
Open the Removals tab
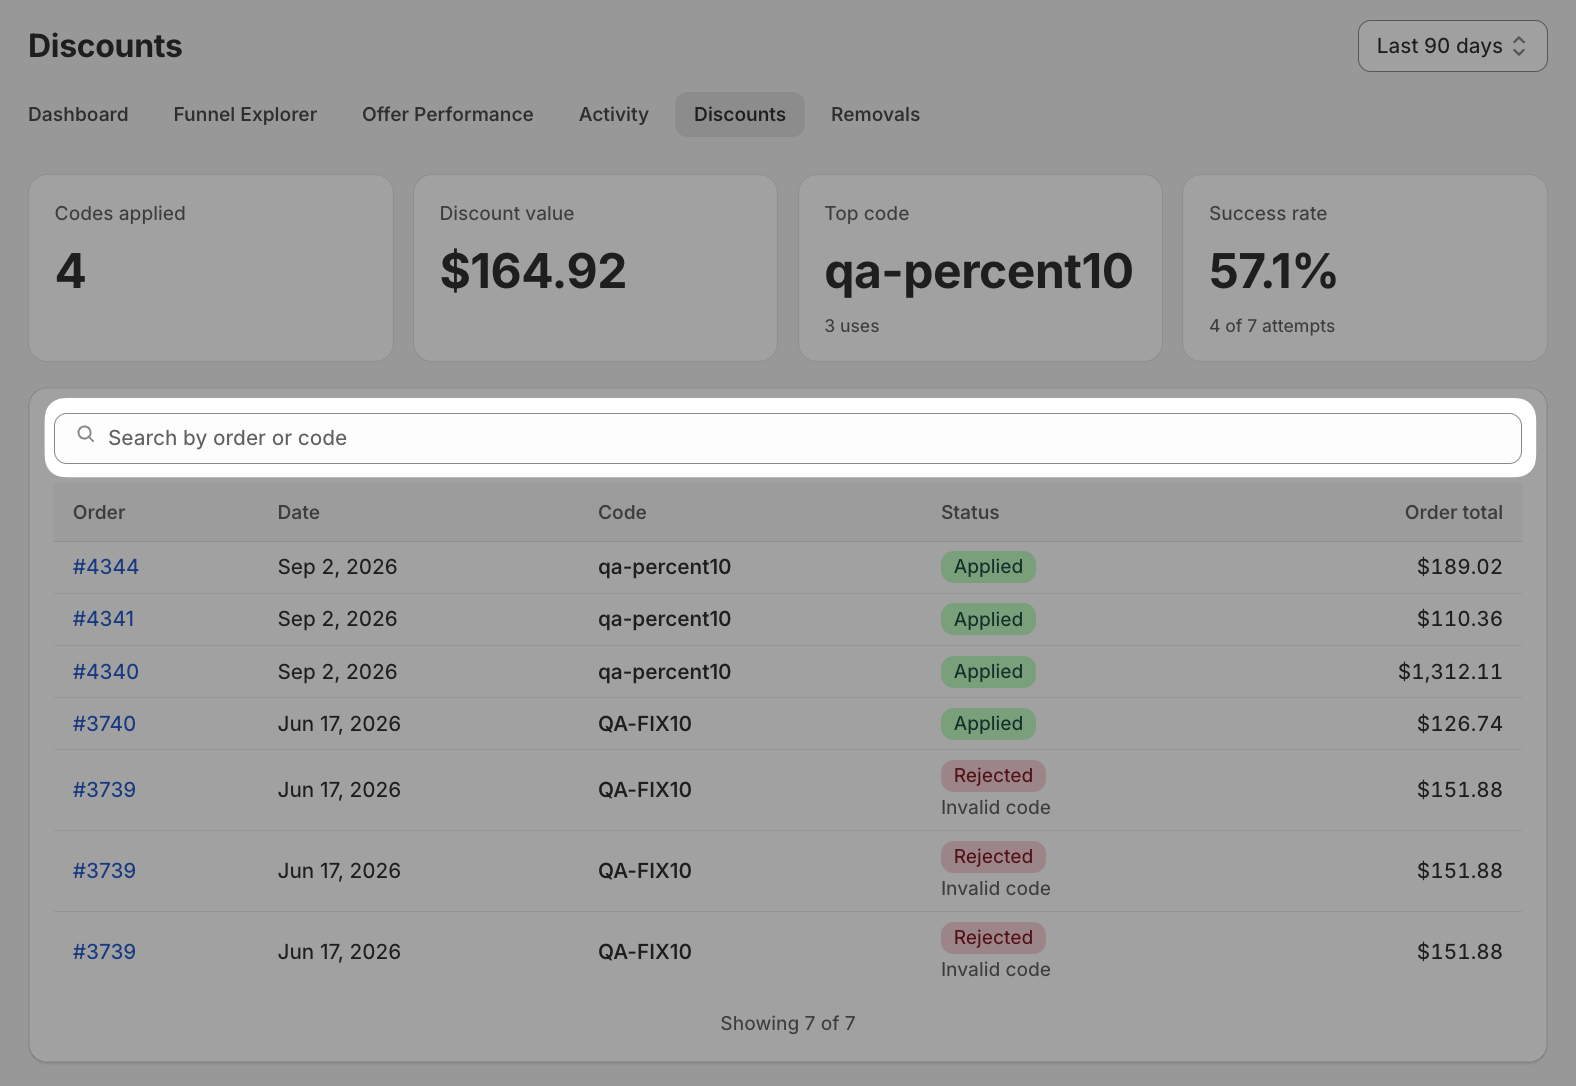[x=875, y=114]
